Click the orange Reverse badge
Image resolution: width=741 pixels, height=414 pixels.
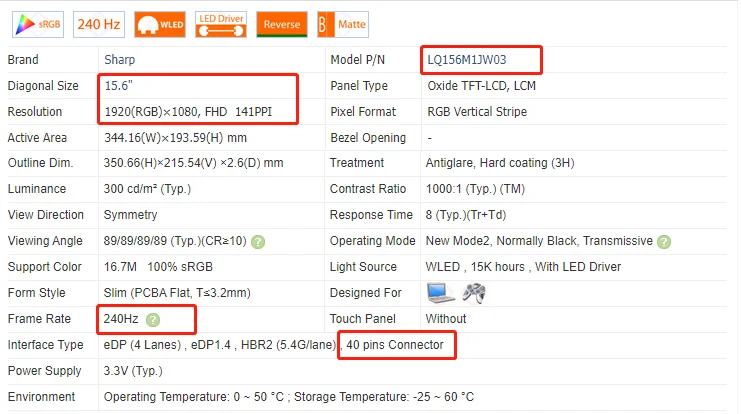(x=282, y=25)
